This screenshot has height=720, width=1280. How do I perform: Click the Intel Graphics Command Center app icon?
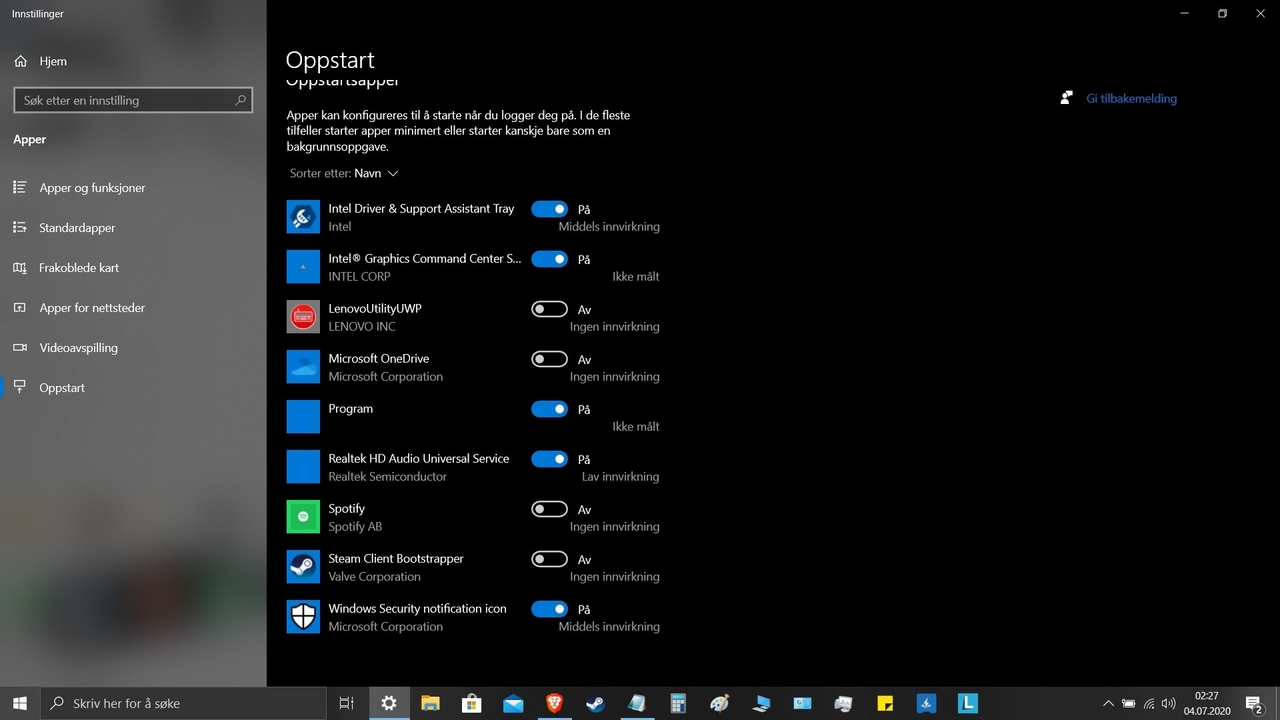(303, 267)
